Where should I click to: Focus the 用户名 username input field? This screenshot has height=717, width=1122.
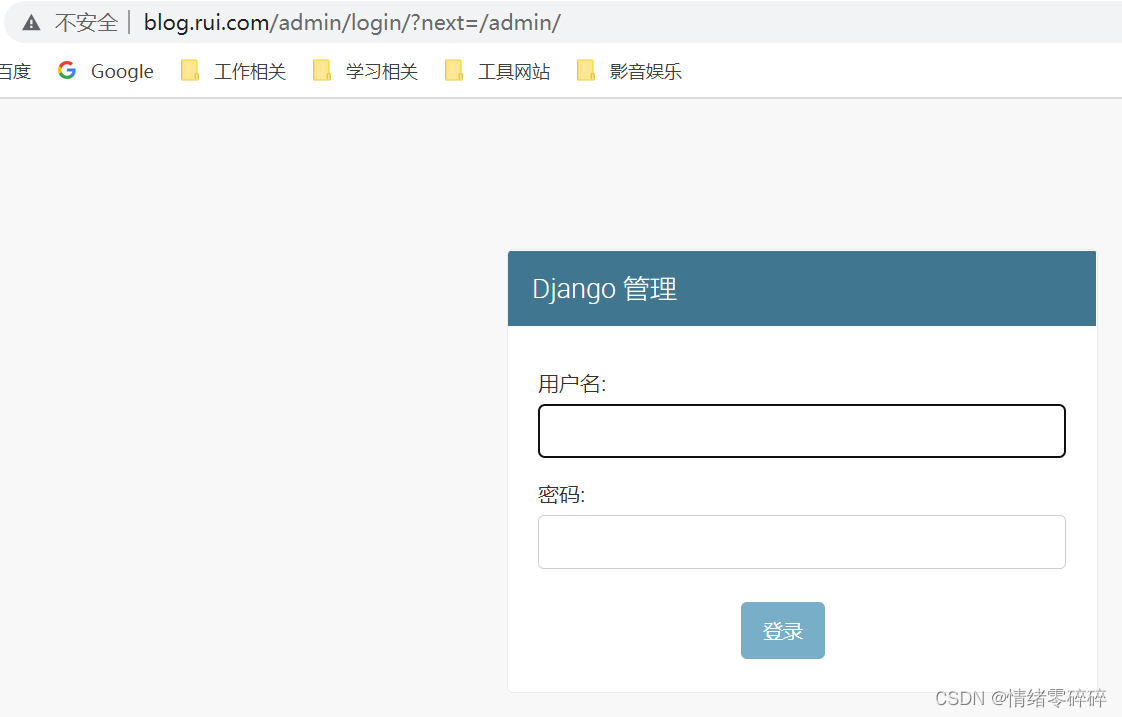tap(801, 431)
